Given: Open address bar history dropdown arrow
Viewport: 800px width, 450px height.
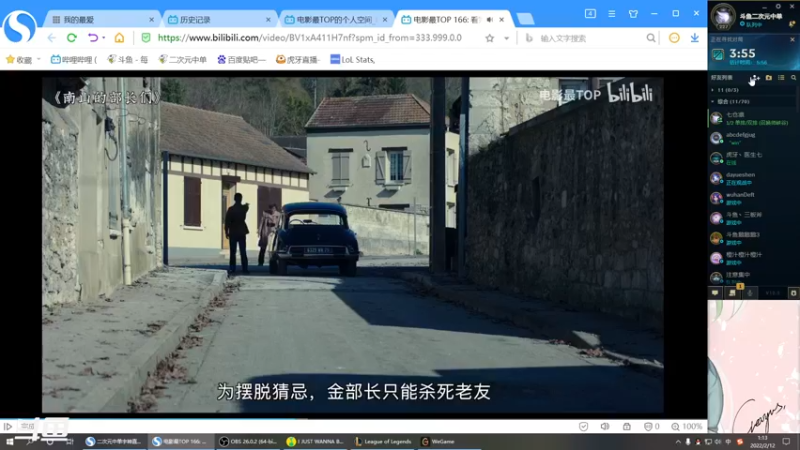Looking at the screenshot, I should pos(506,38).
